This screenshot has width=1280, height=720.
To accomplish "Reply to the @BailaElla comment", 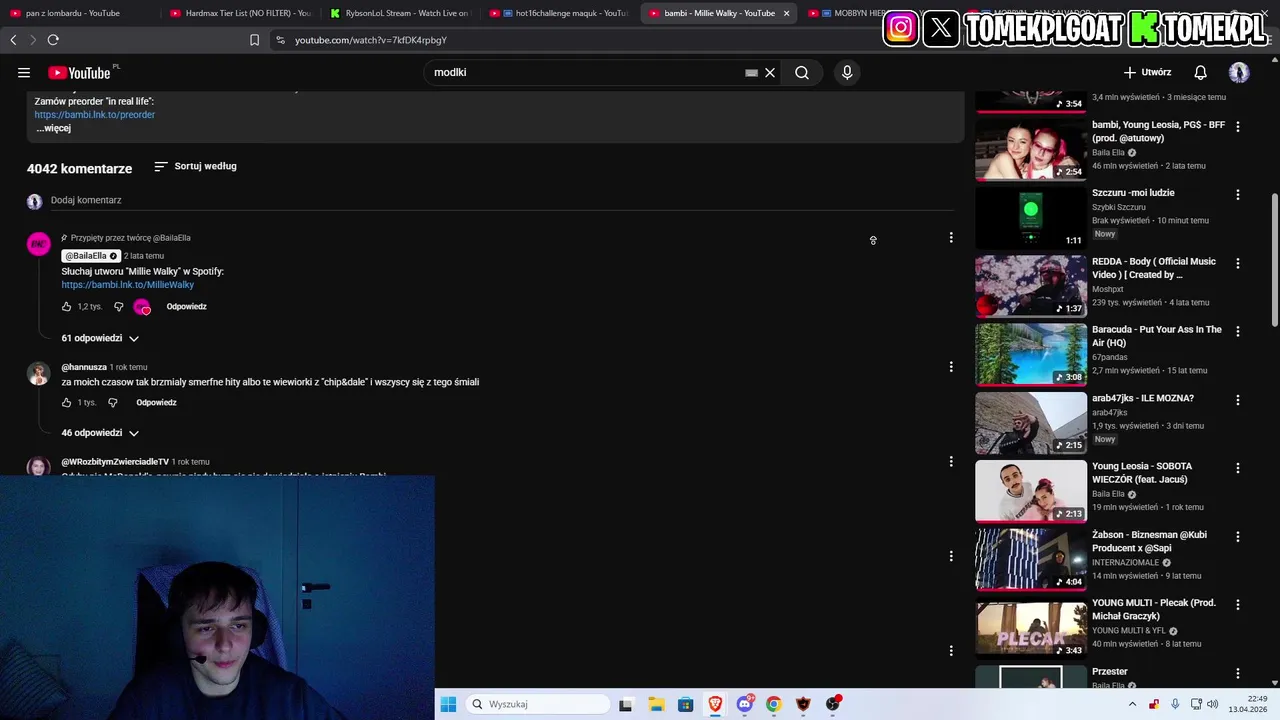I will coord(187,307).
